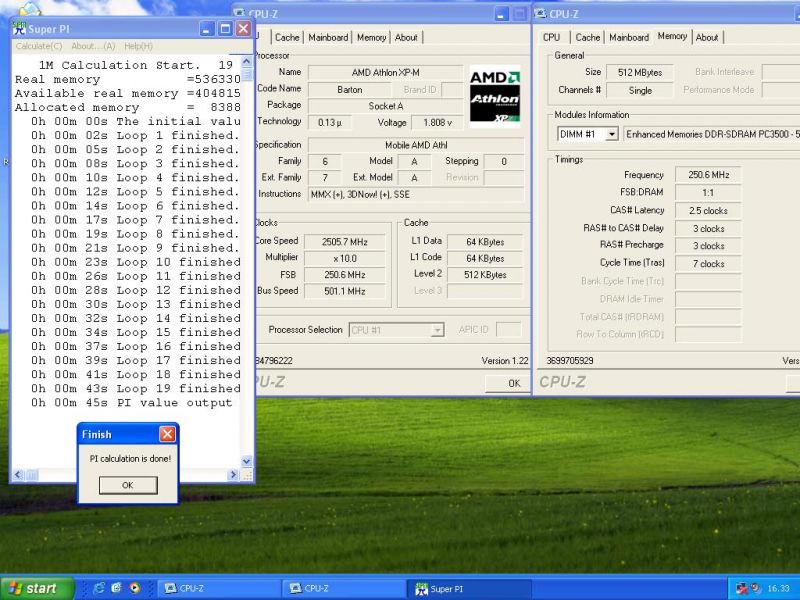Open Windows Media Player from quick launch
Image resolution: width=800 pixels, height=600 pixels.
pos(134,588)
